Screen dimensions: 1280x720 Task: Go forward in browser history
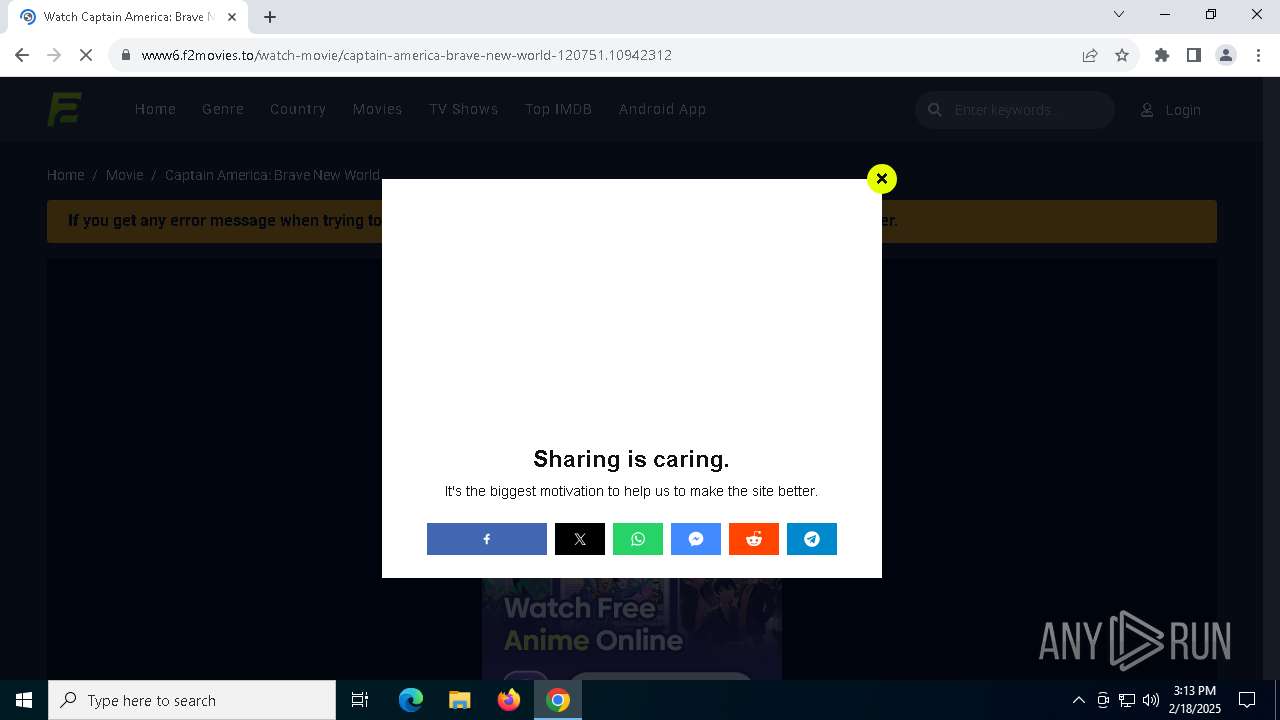pyautogui.click(x=54, y=55)
